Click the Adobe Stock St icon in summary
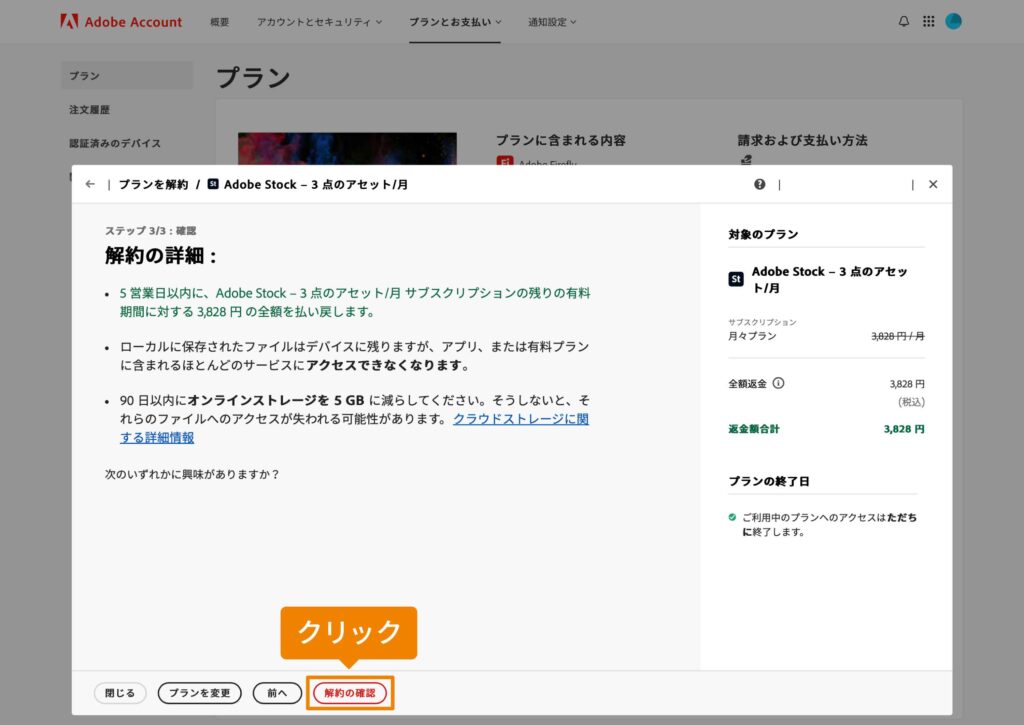 736,280
